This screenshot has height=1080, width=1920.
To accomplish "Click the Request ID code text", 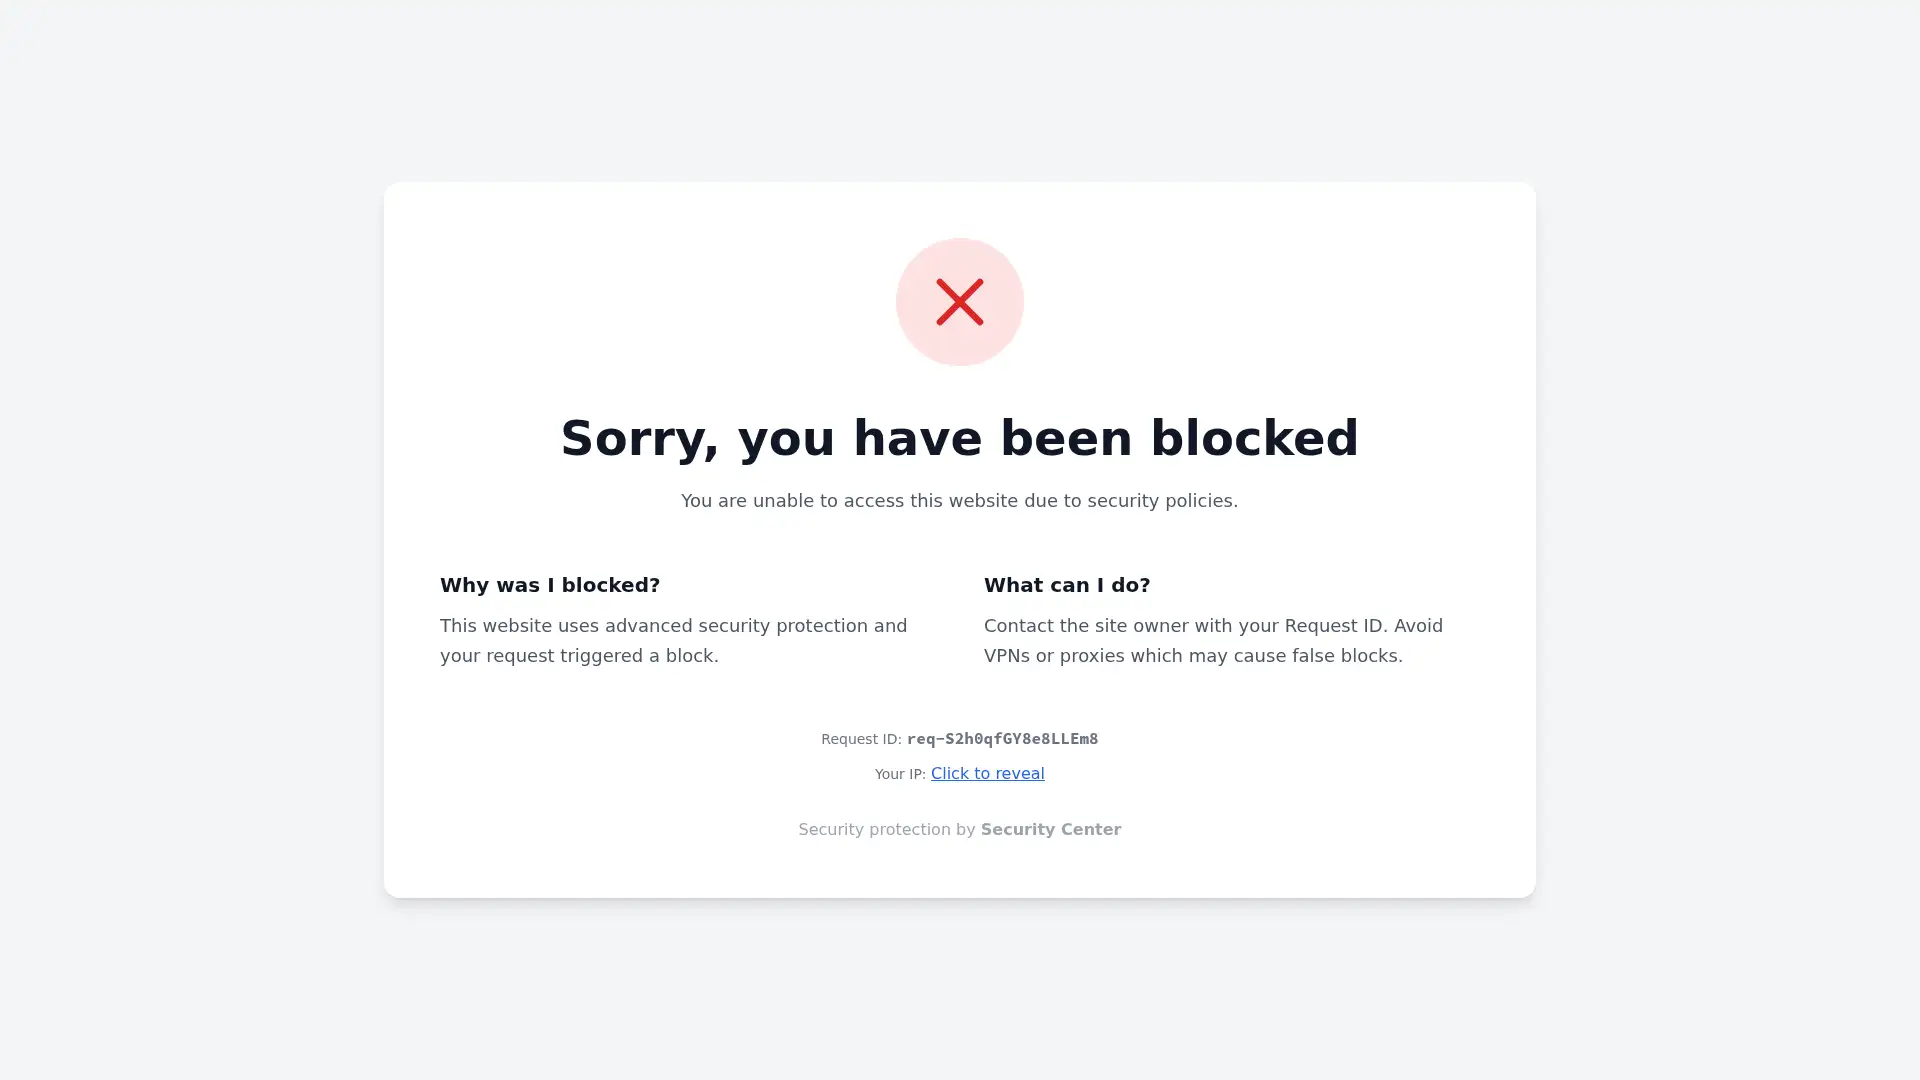I will tap(1002, 739).
